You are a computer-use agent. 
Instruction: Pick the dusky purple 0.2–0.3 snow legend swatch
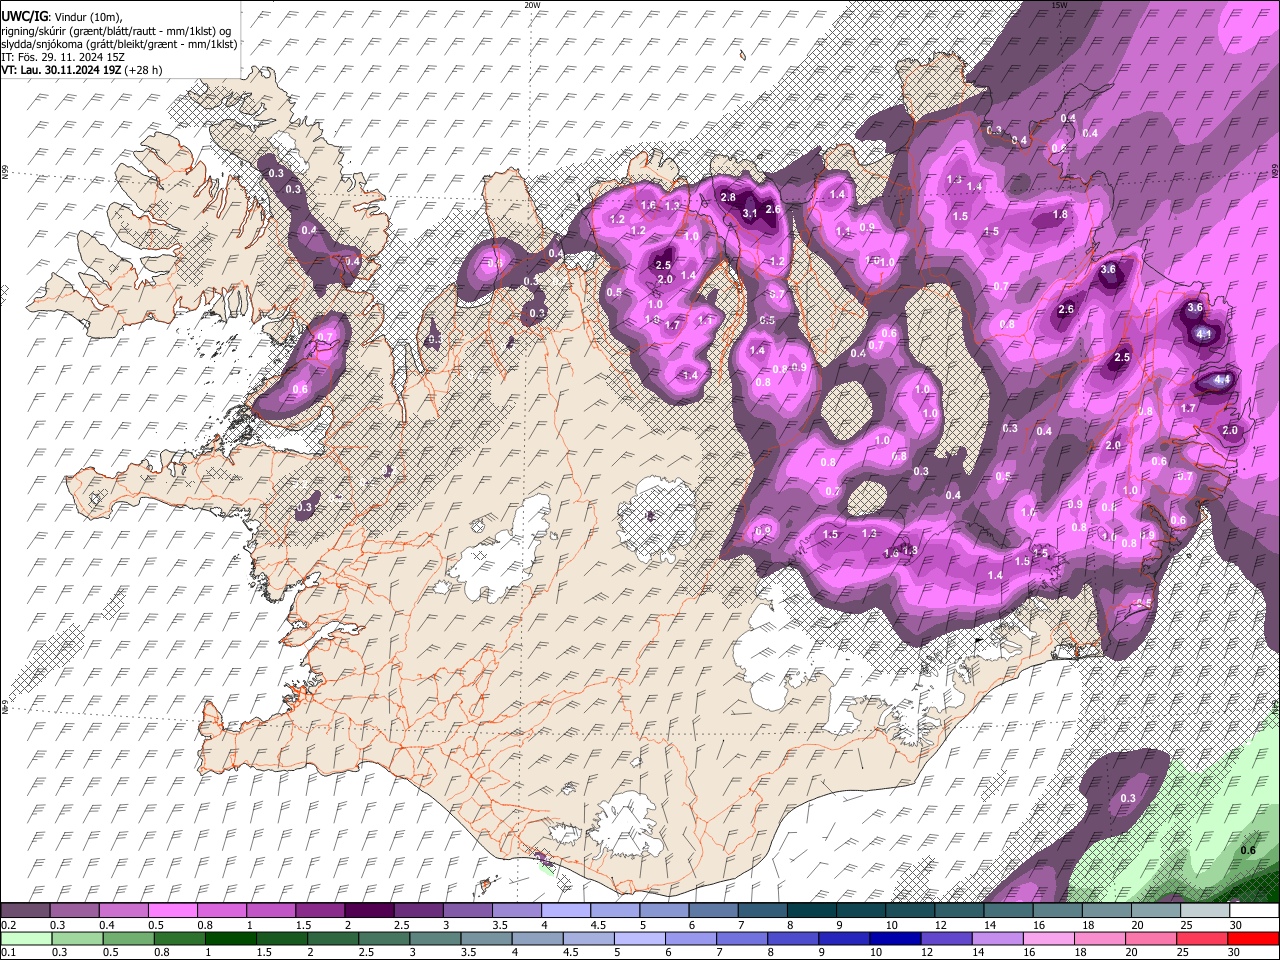click(x=27, y=911)
